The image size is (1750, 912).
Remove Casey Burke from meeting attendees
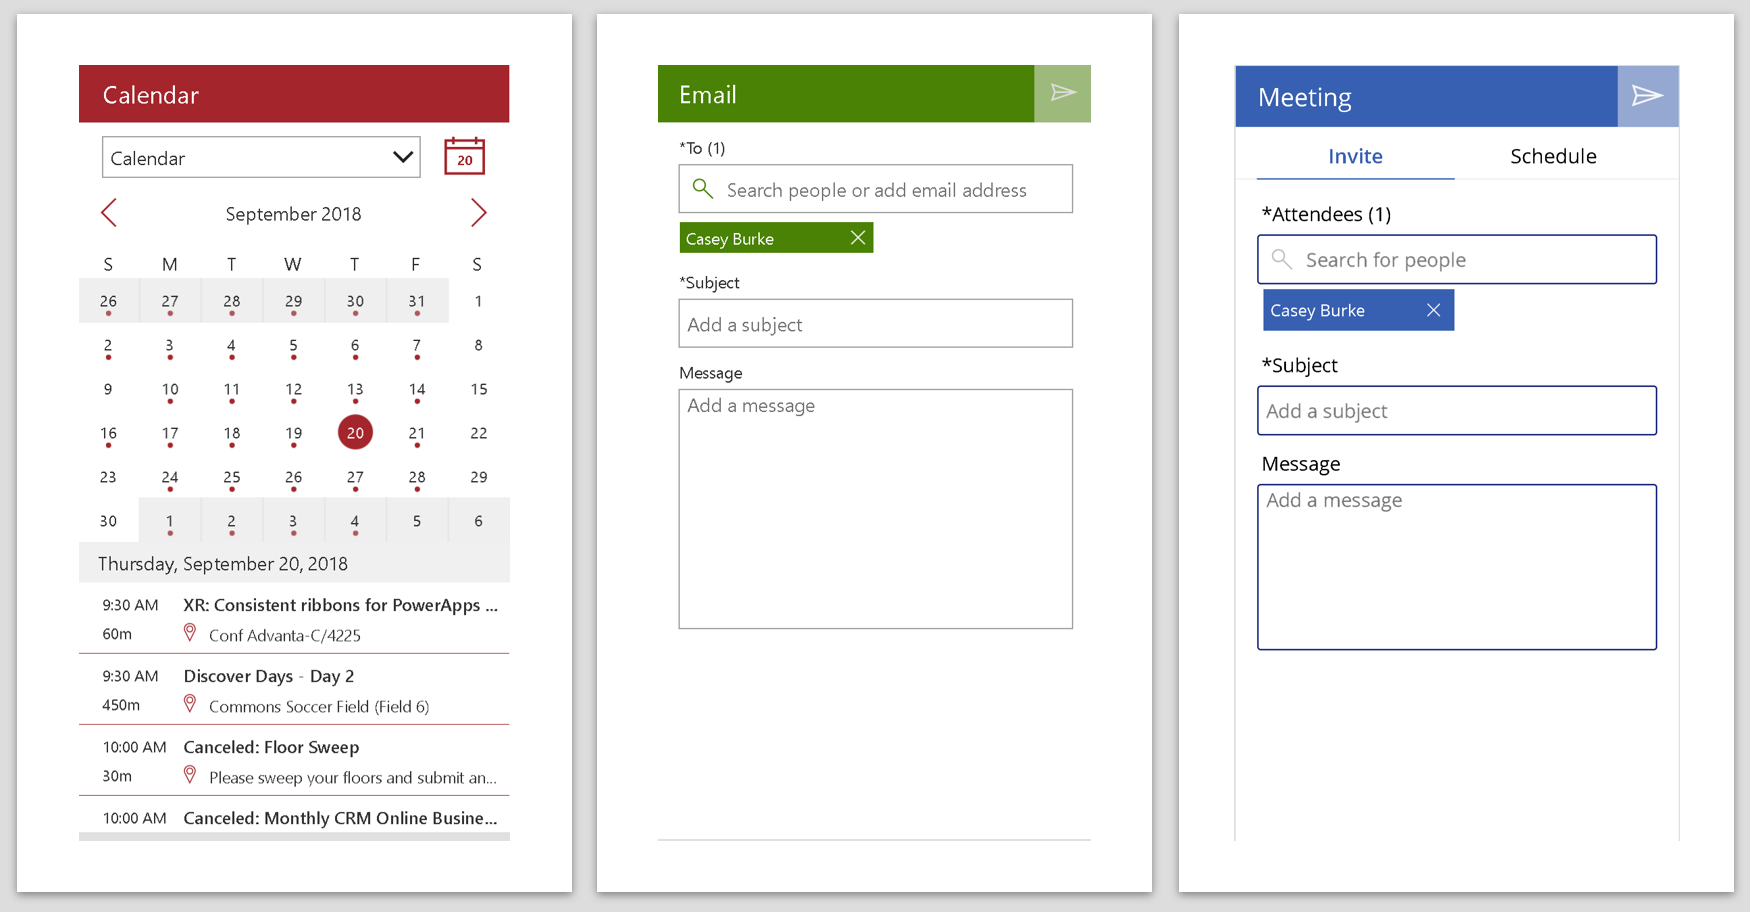pos(1433,310)
